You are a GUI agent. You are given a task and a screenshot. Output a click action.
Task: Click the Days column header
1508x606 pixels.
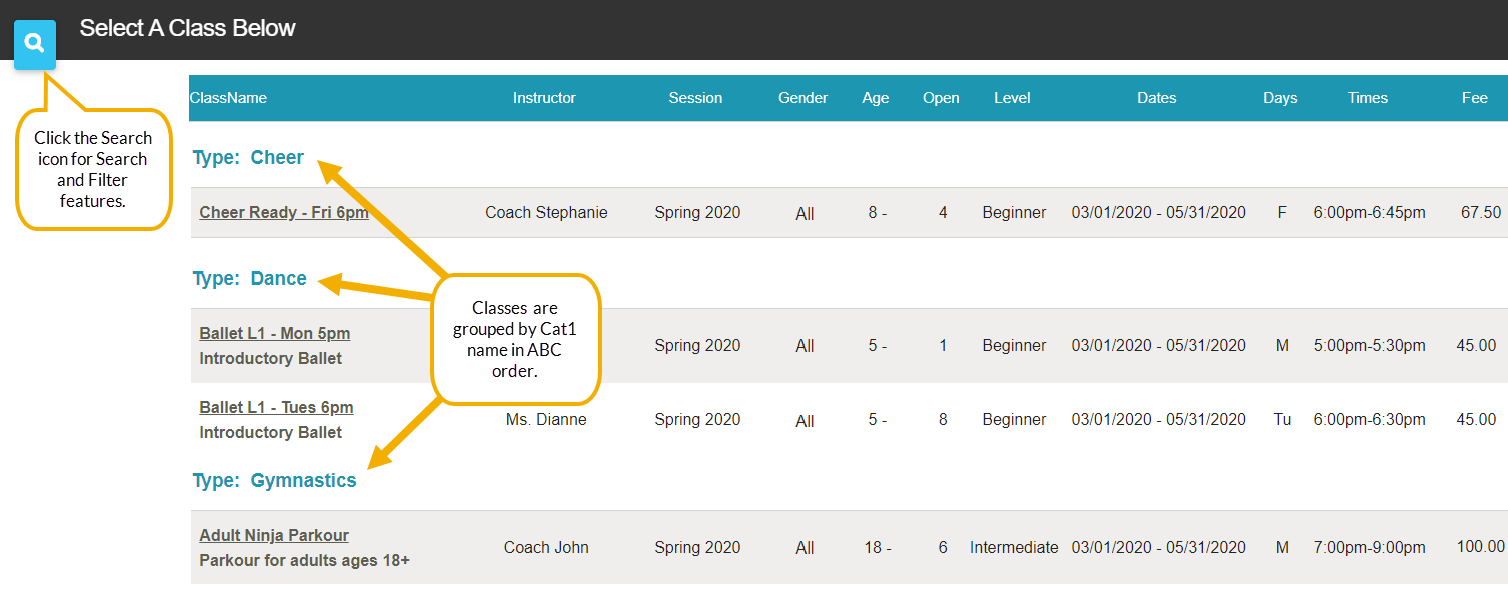click(x=1280, y=98)
